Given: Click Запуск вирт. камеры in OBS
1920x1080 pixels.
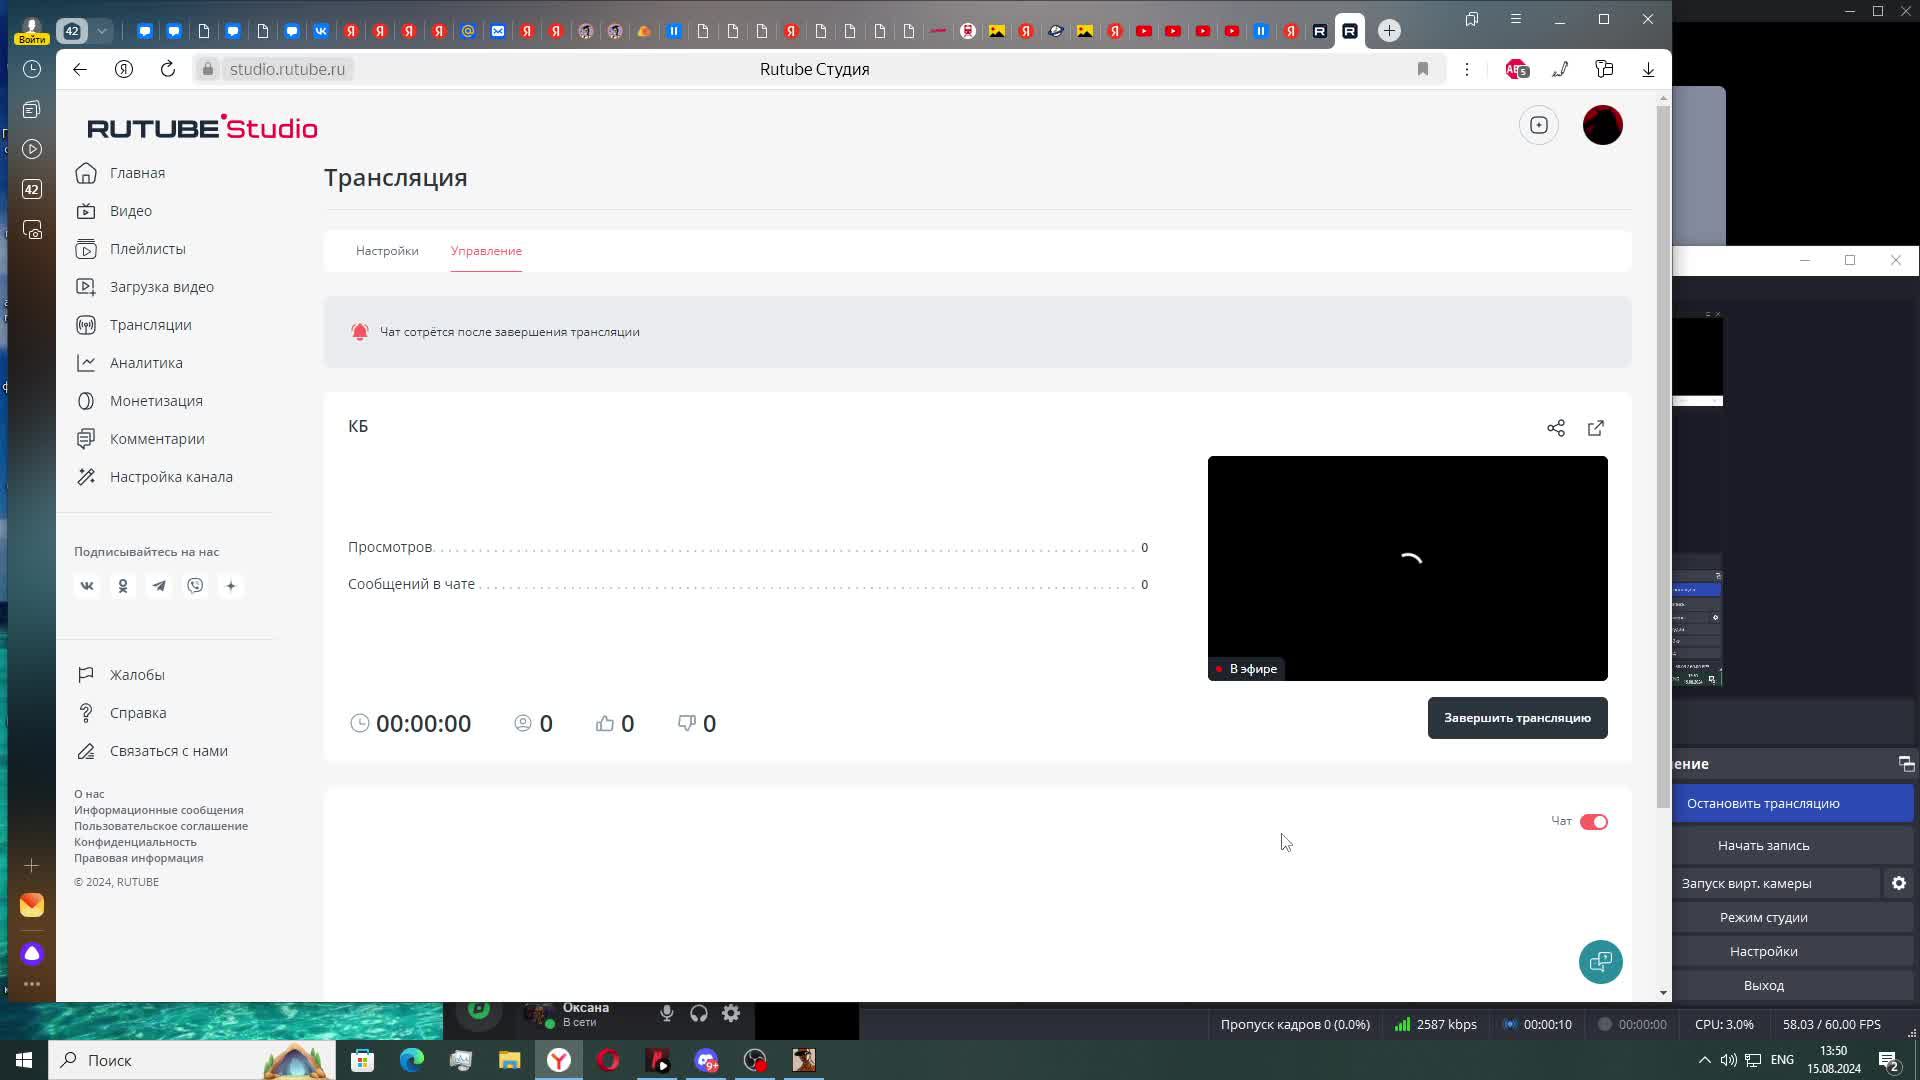Looking at the screenshot, I should point(1746,884).
